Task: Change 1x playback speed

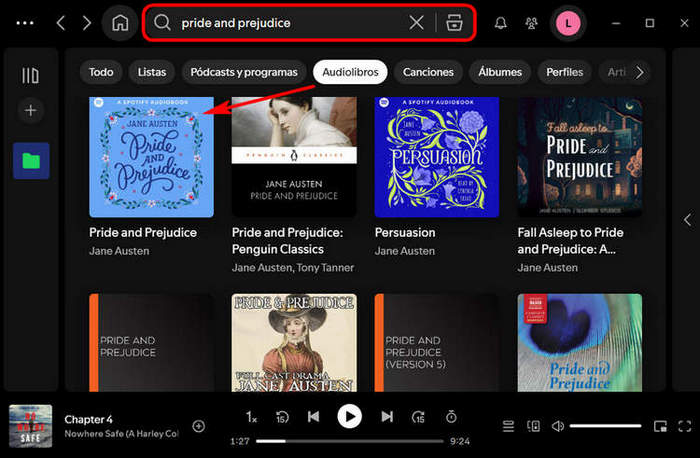Action: [251, 417]
